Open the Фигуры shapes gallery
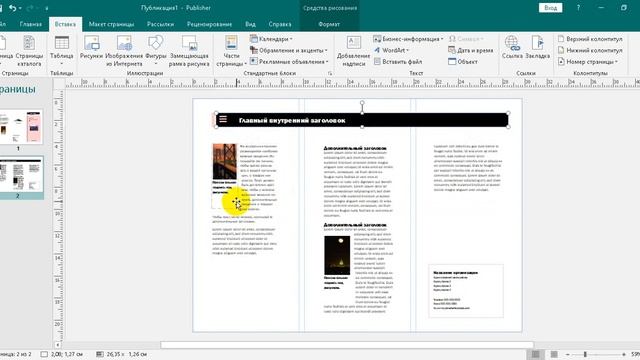Image resolution: width=640 pixels, height=360 pixels. pyautogui.click(x=156, y=51)
